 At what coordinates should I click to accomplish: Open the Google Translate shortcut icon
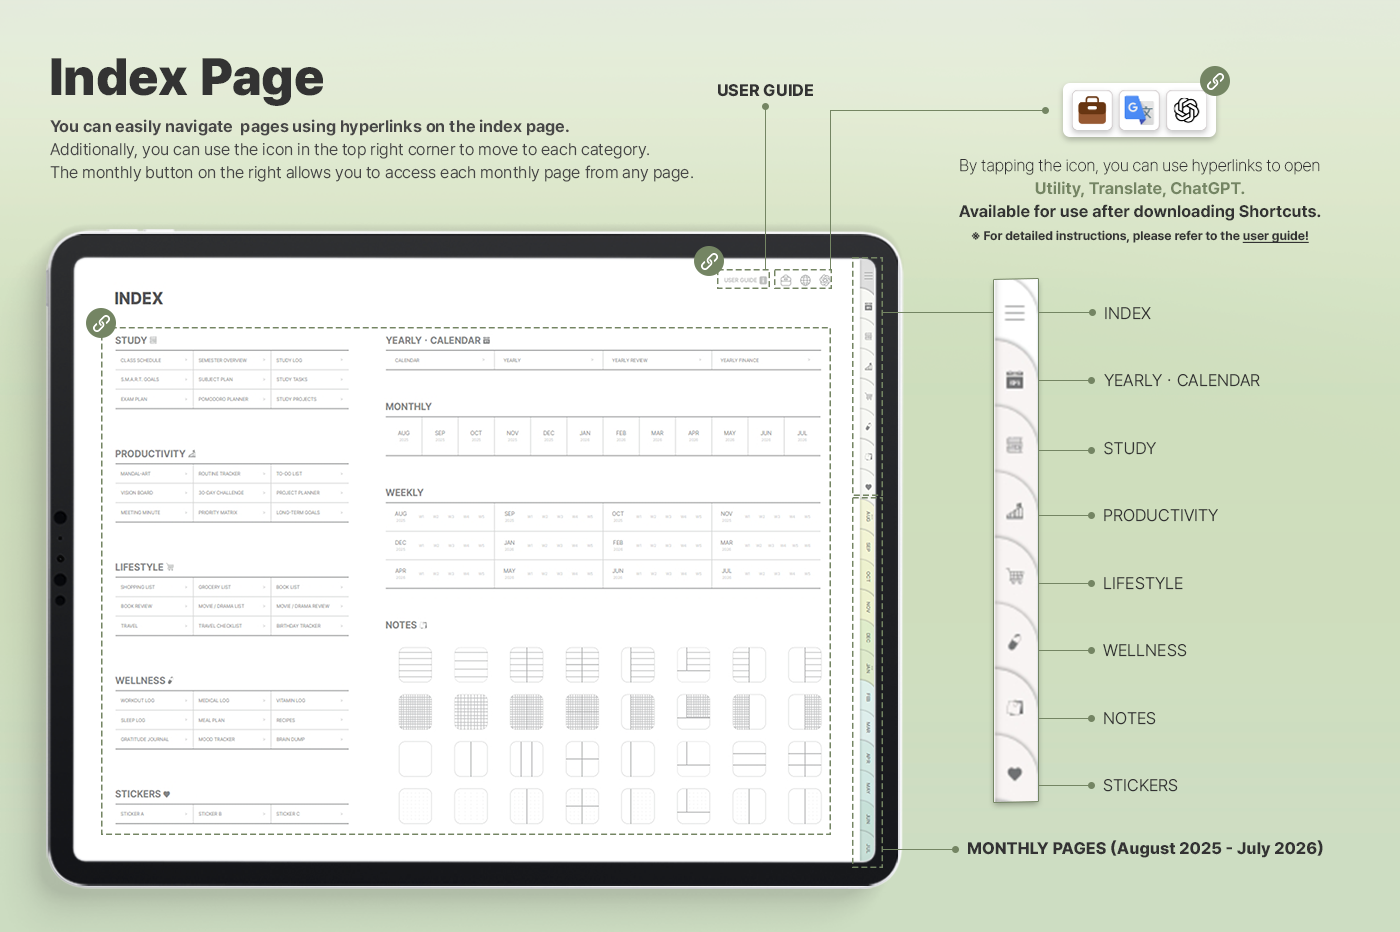pos(1139,110)
